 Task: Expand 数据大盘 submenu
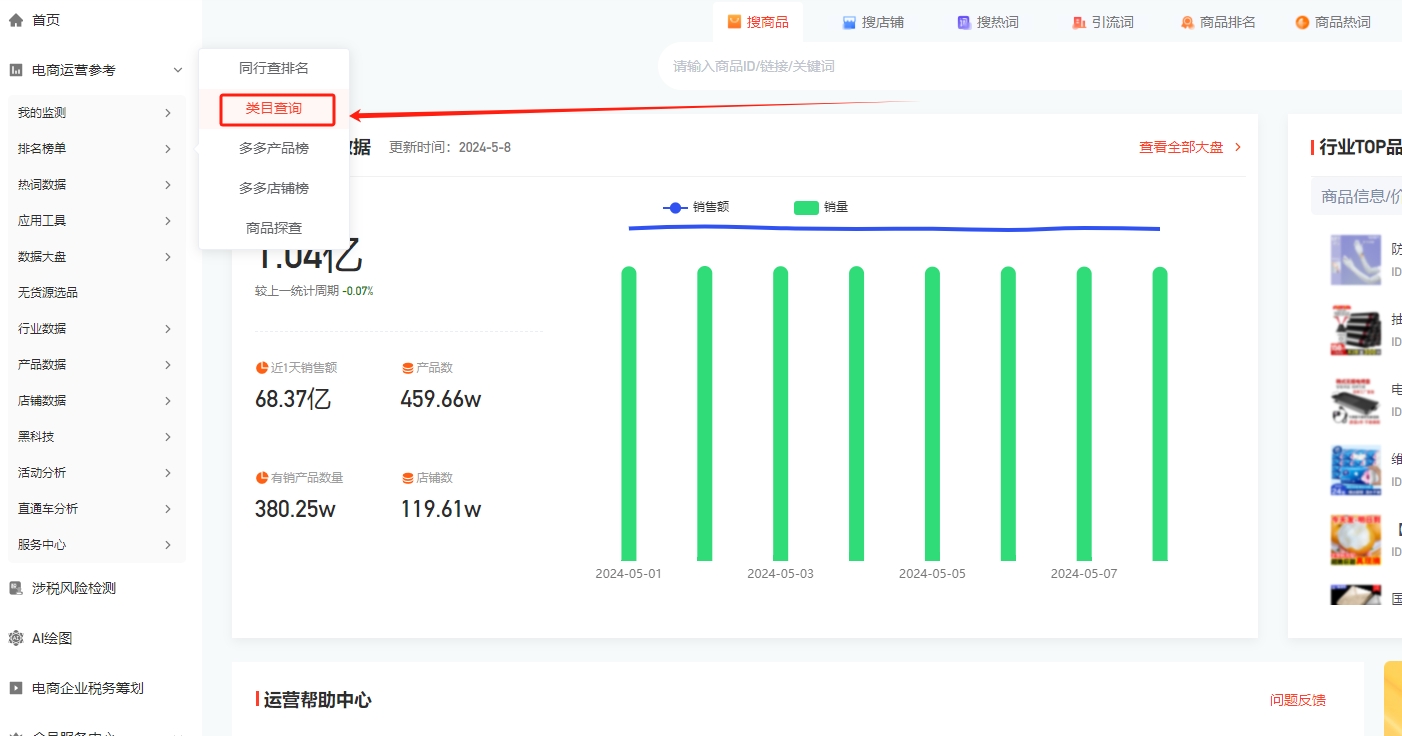[x=168, y=257]
